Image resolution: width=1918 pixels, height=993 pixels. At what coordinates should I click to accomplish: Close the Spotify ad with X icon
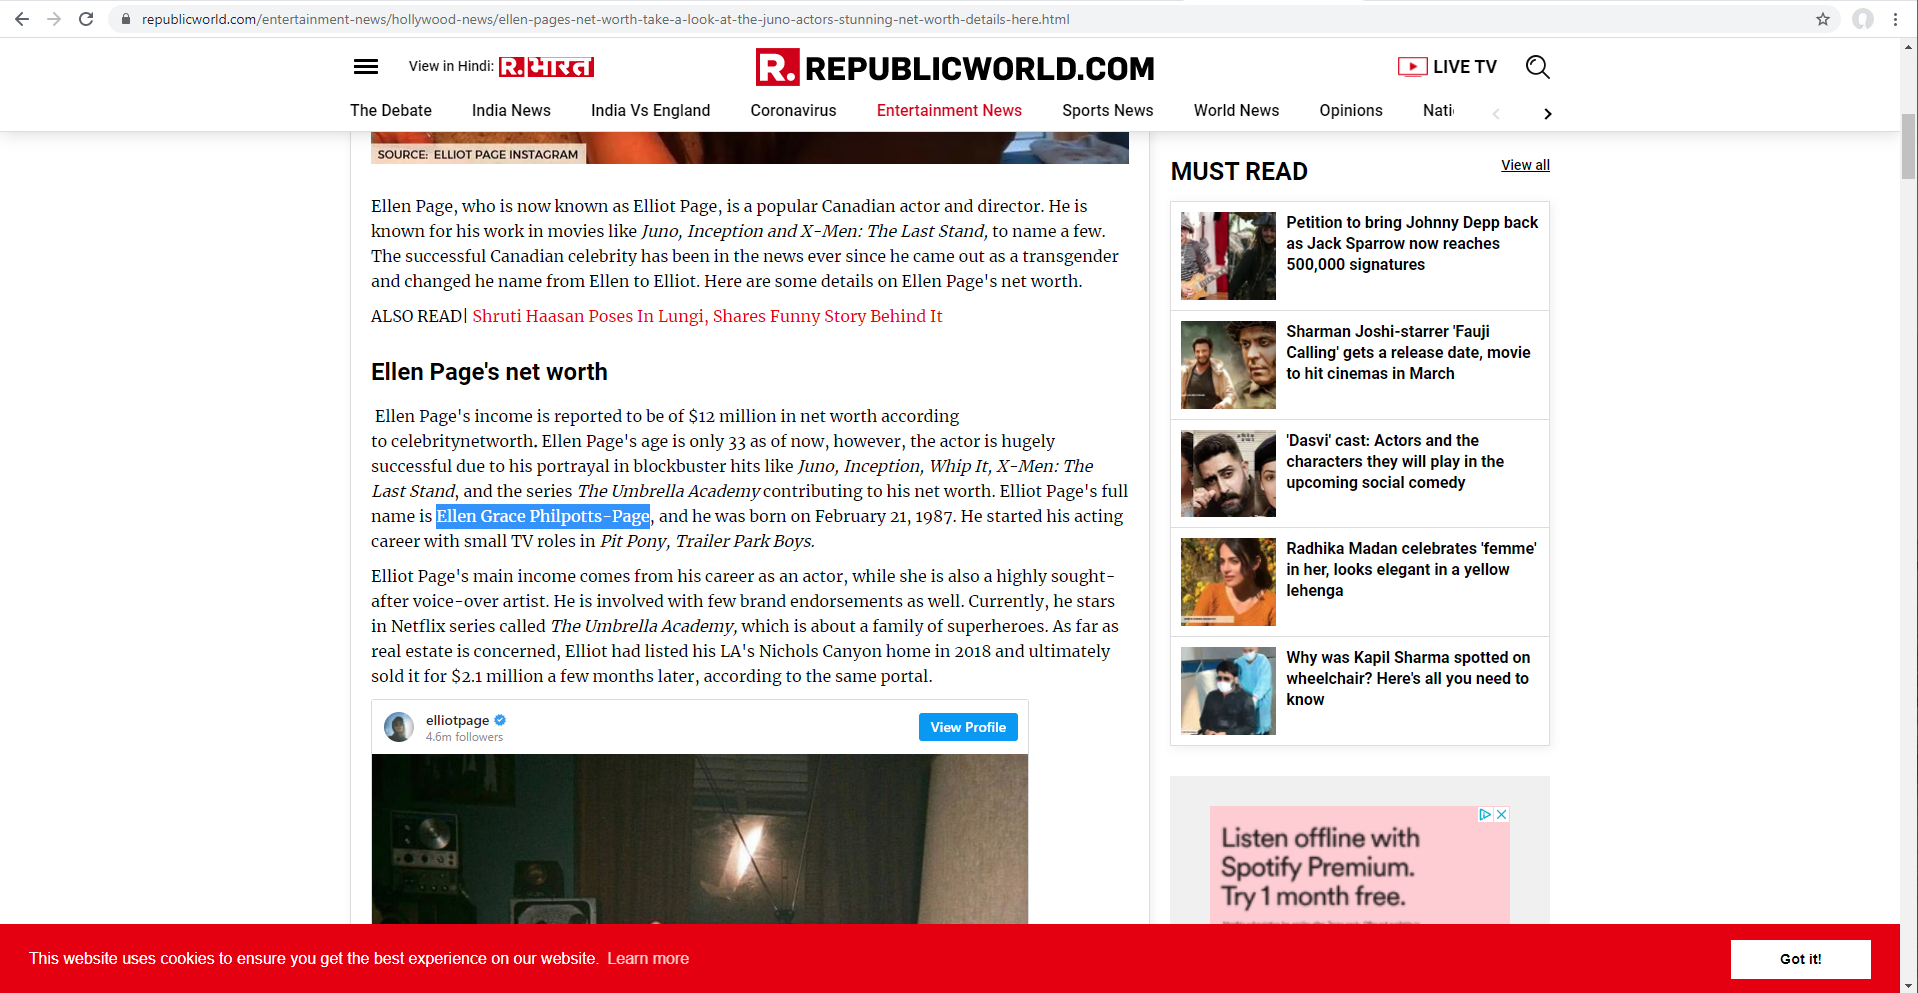1502,814
